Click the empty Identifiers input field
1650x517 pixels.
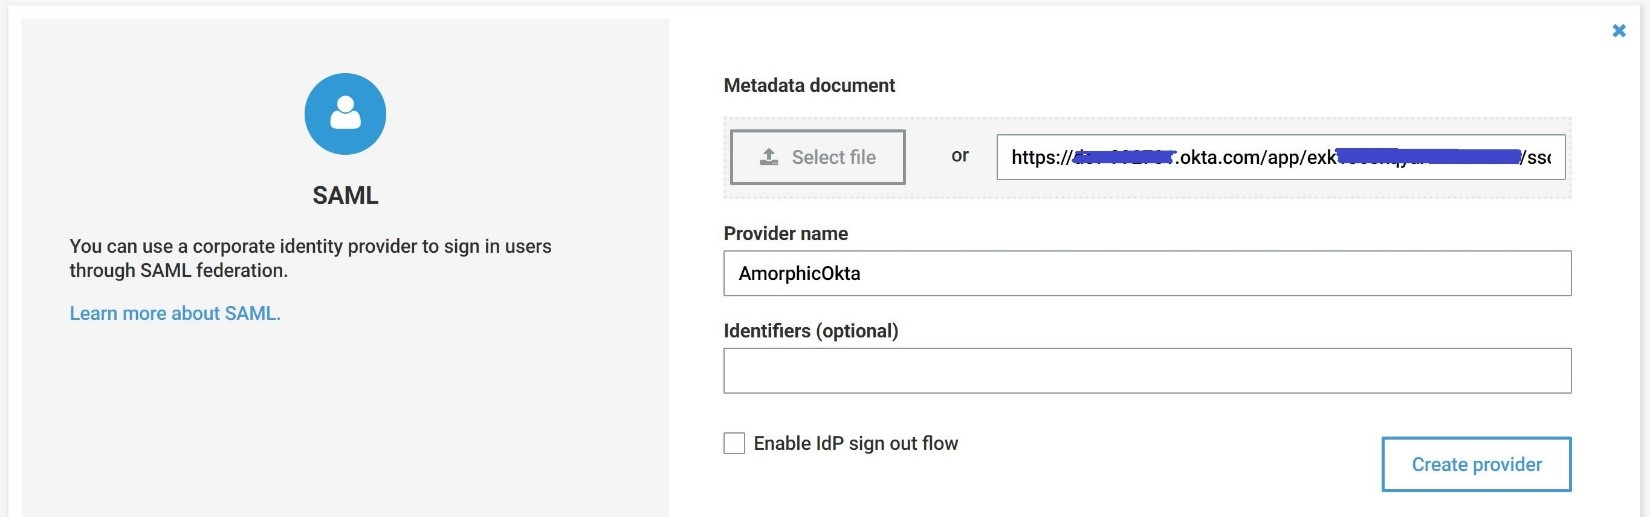point(1146,371)
